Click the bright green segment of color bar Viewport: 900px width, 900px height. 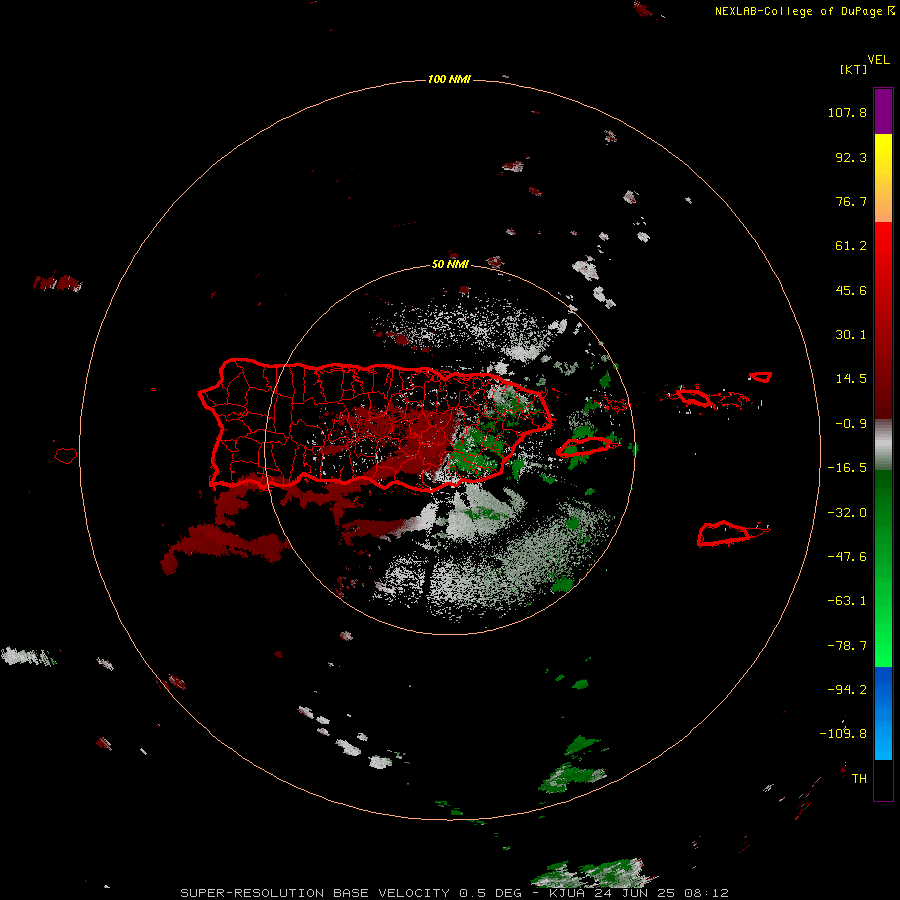(x=883, y=568)
